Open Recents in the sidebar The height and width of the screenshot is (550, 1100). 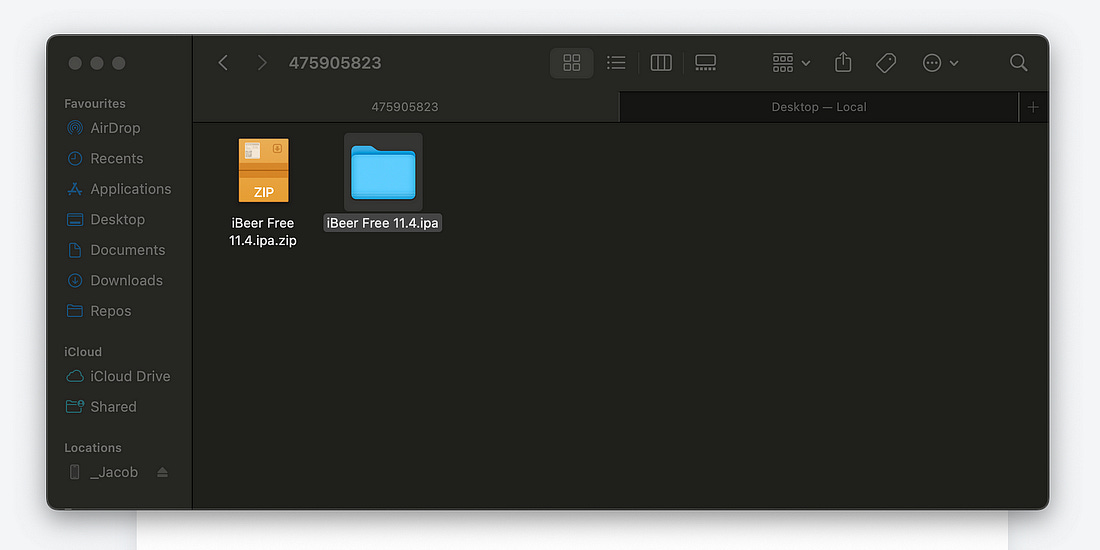[105, 159]
